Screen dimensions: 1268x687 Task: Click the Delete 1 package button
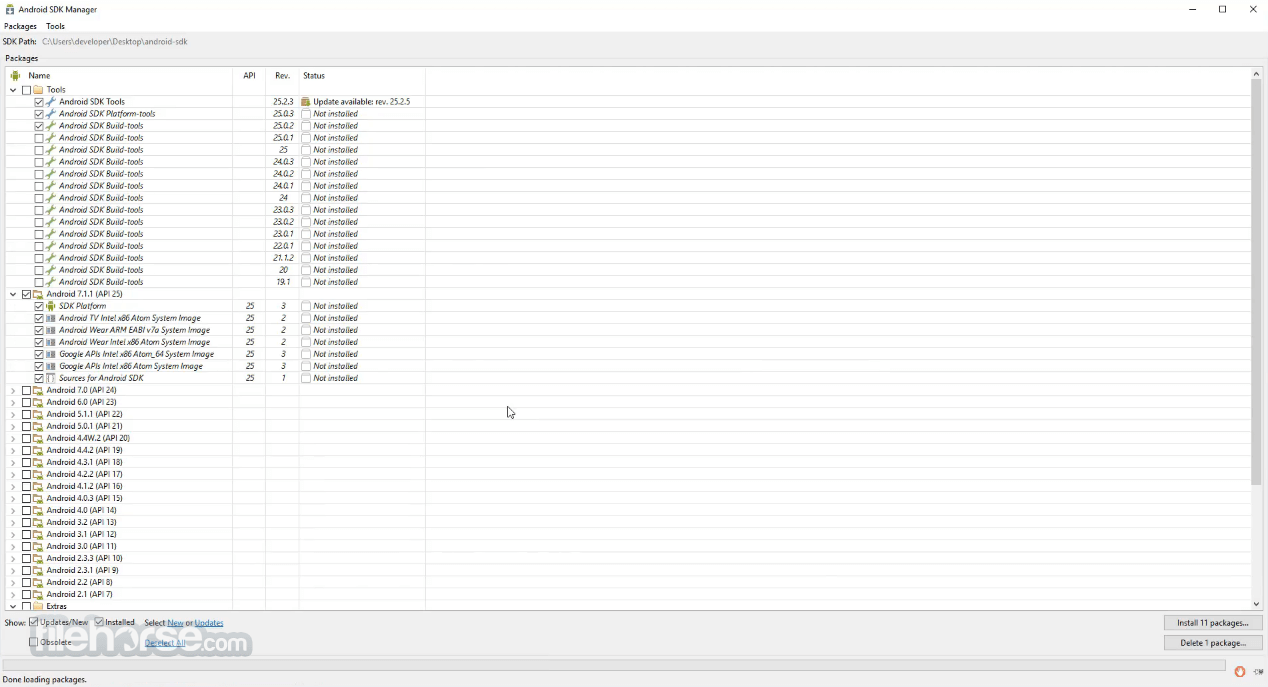1213,643
